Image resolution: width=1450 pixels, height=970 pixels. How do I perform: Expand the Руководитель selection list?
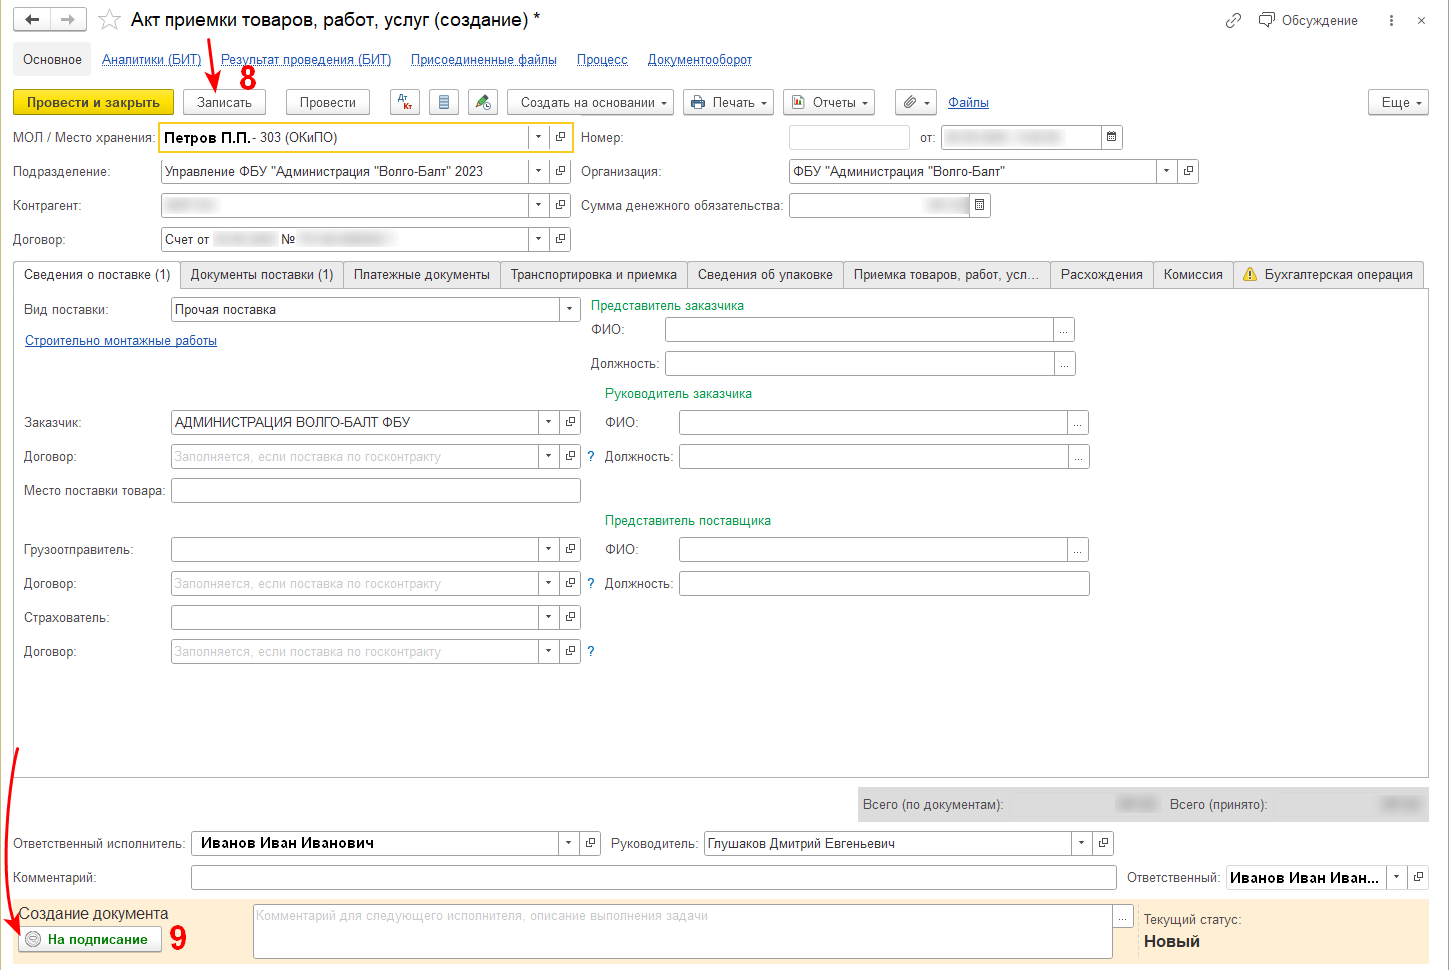click(x=1081, y=843)
